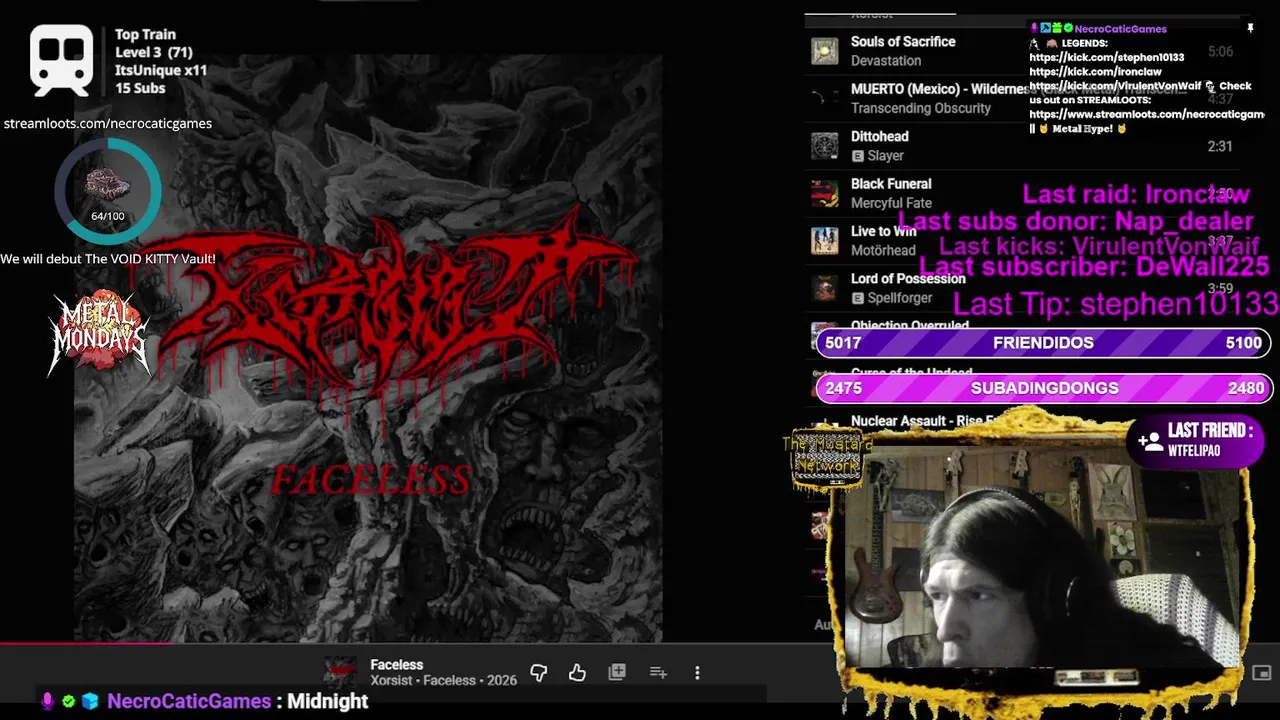
Task: Play Souls of Sacrifice from the queue
Action: click(x=903, y=42)
